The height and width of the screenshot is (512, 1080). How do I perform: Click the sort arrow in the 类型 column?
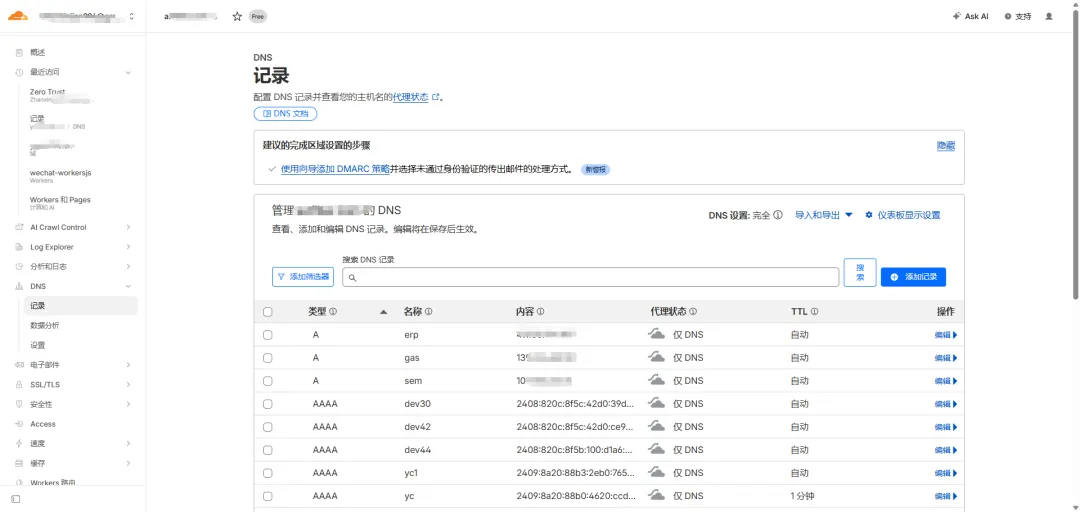[x=384, y=312]
